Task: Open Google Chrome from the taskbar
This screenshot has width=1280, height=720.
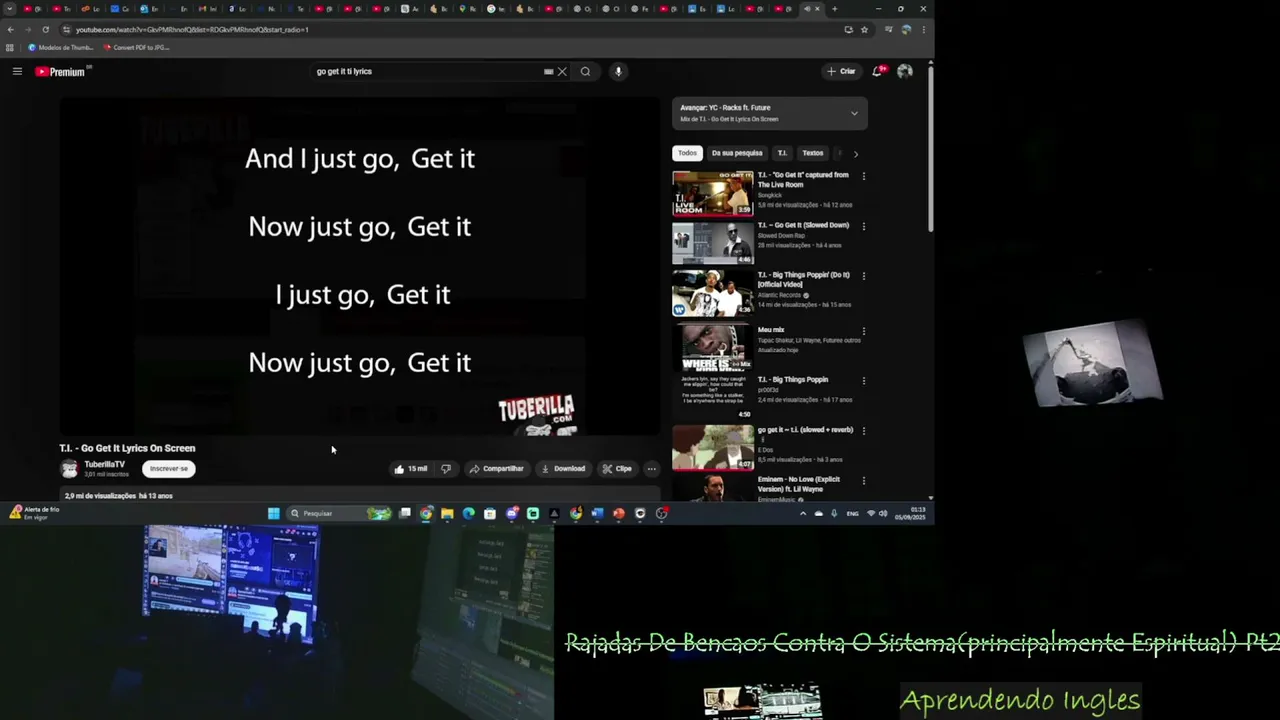Action: 426,513
